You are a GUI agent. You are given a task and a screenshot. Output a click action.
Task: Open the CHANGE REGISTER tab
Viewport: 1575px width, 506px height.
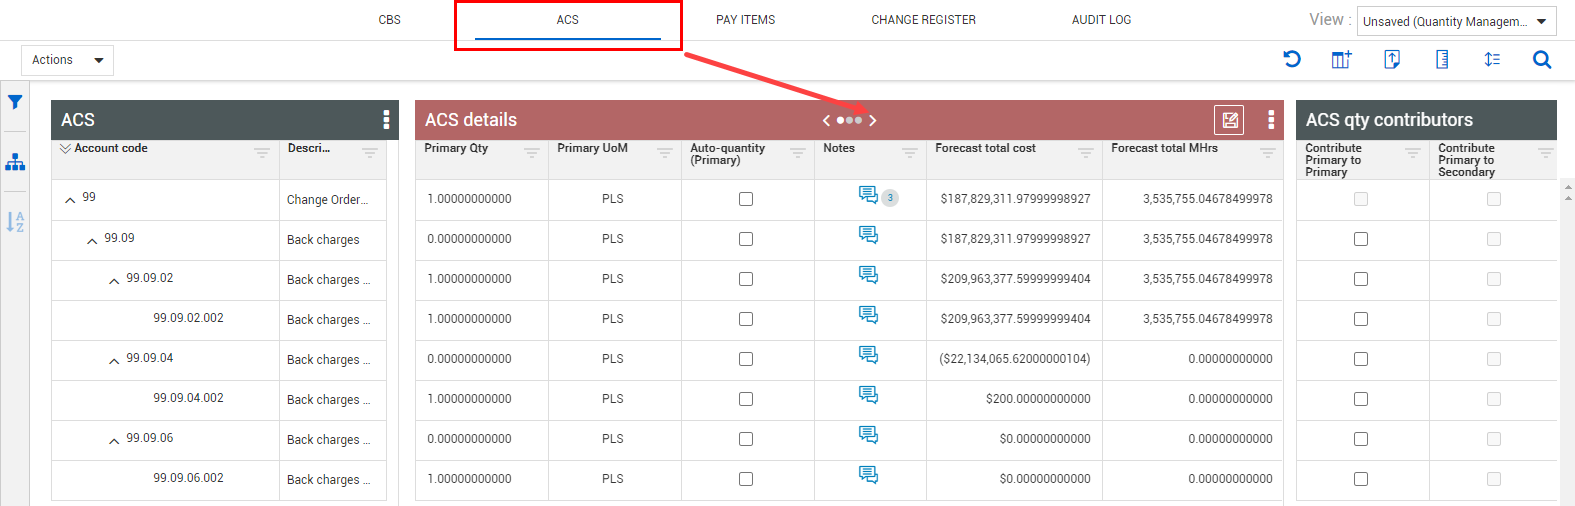pyautogui.click(x=923, y=20)
